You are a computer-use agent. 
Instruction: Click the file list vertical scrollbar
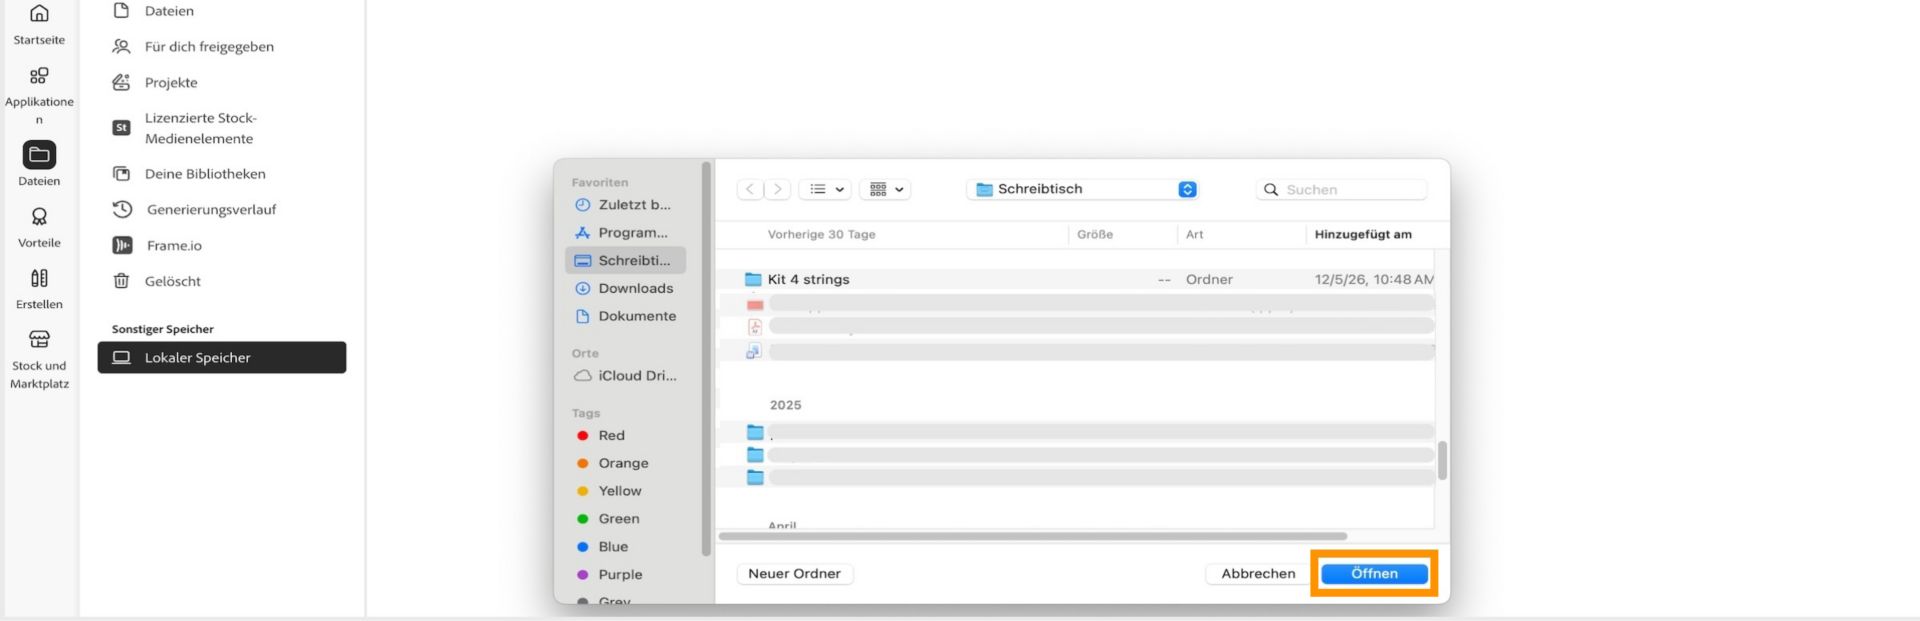[x=1442, y=461]
